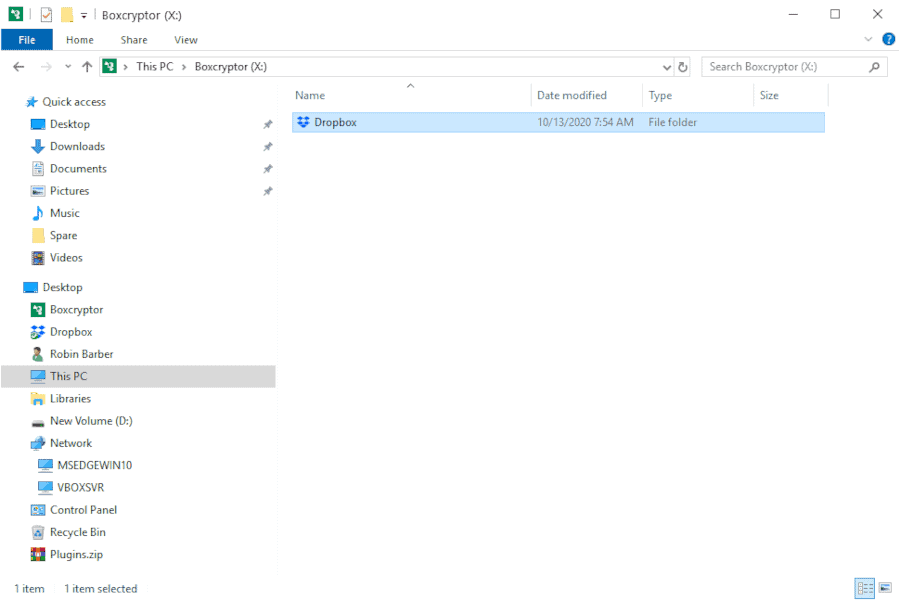Click the Boxcryptor icon in the title bar
This screenshot has height=600, width=900.
13,14
